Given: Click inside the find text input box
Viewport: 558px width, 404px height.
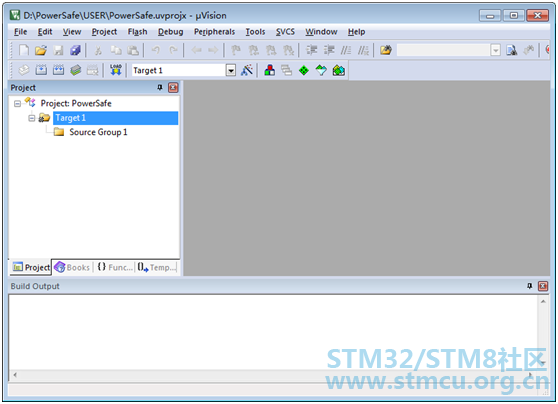Looking at the screenshot, I should click(443, 50).
